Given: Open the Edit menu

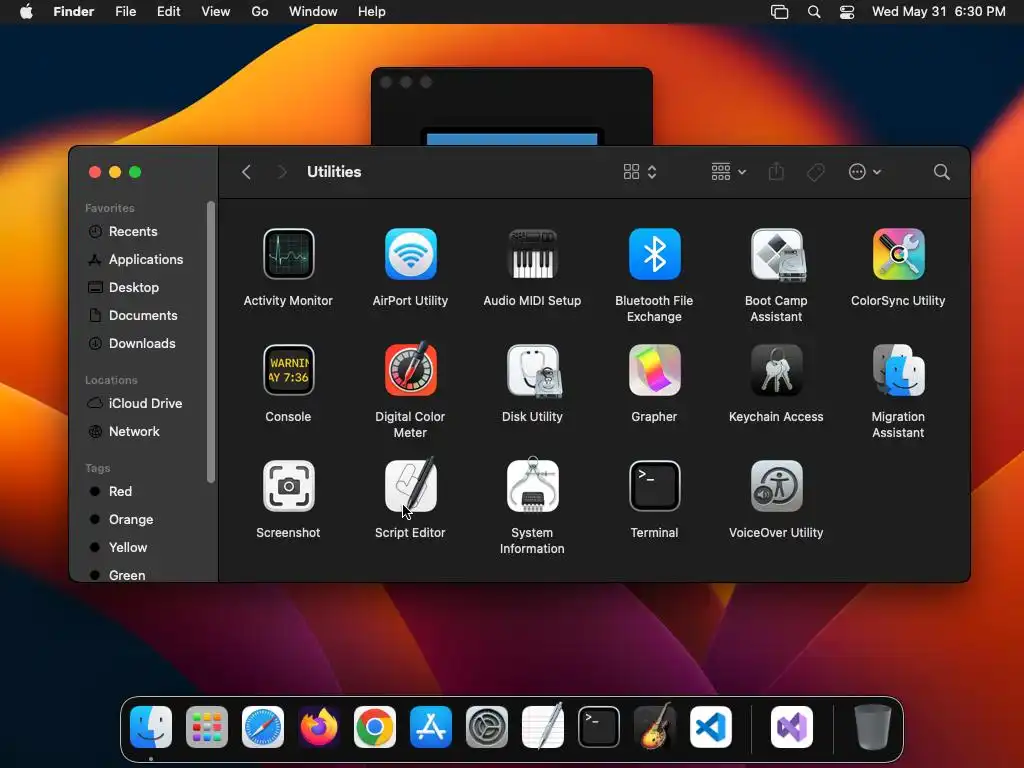Looking at the screenshot, I should (168, 12).
